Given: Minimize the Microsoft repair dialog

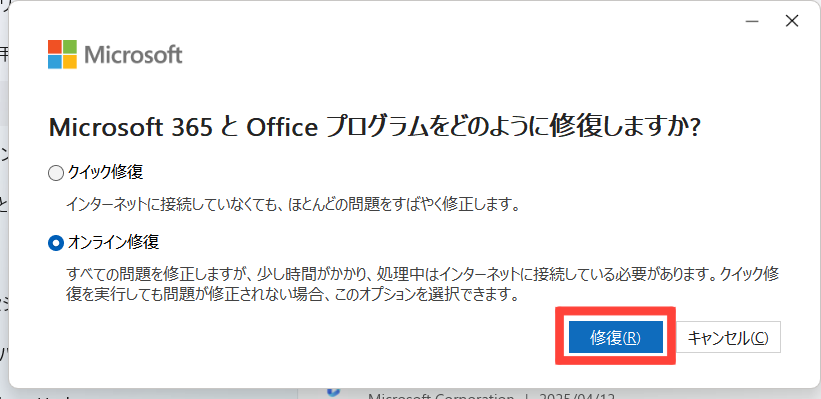Looking at the screenshot, I should [752, 21].
